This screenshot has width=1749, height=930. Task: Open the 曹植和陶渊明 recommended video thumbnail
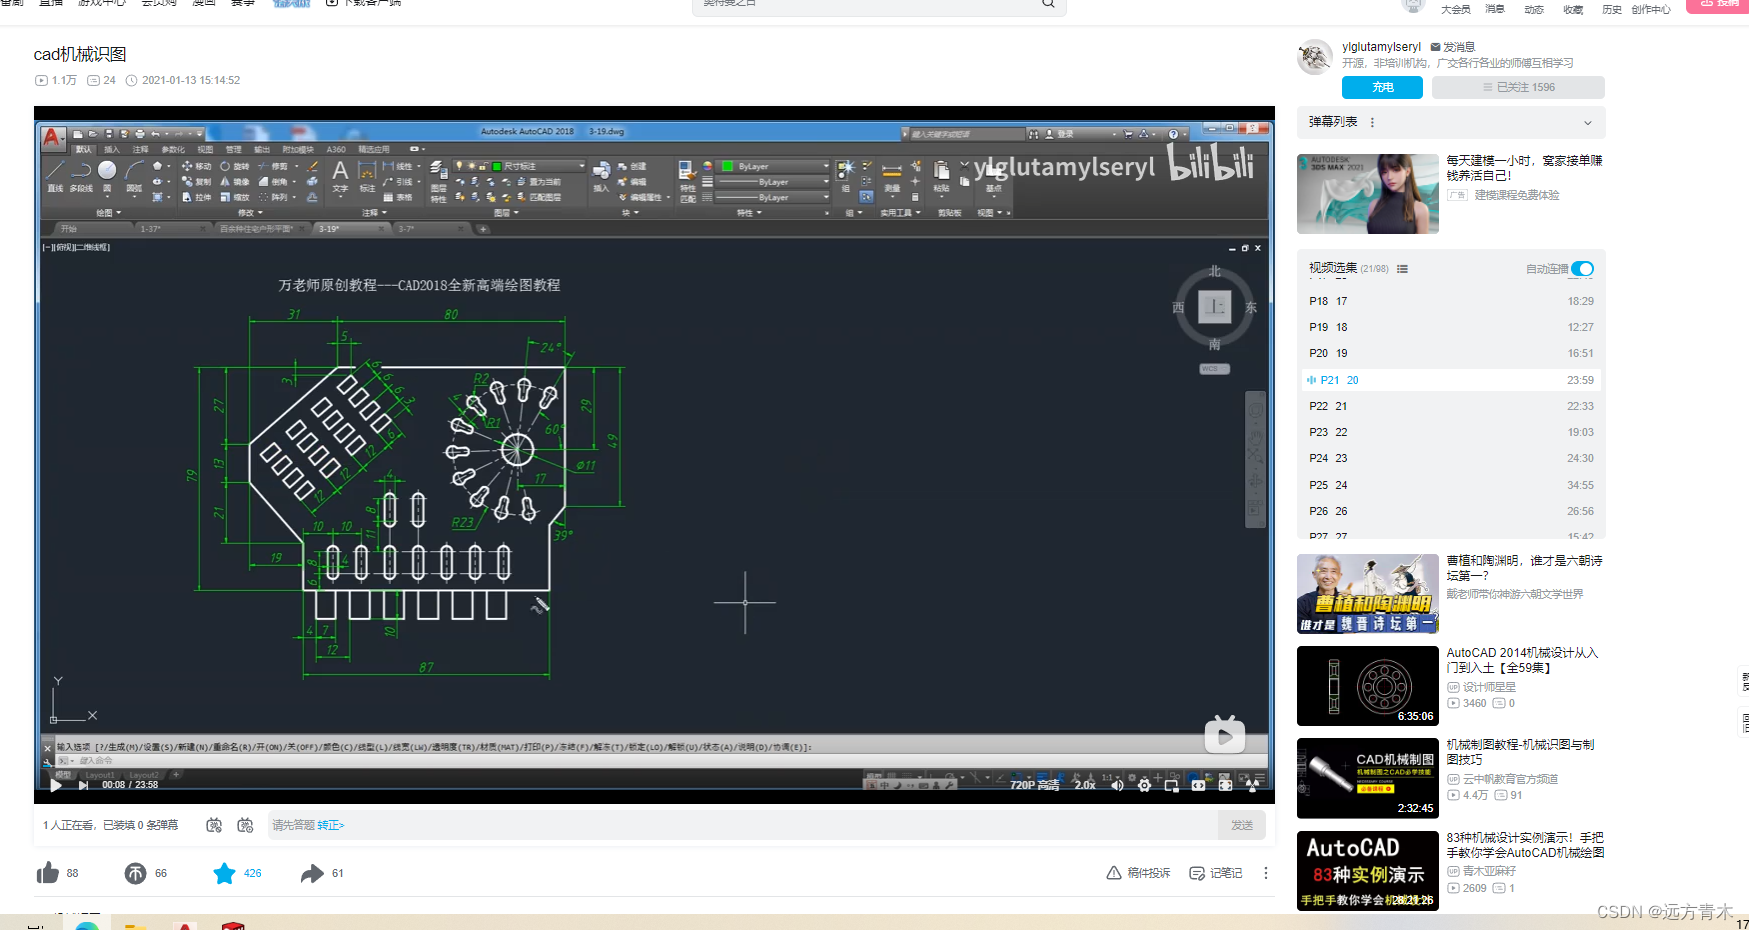point(1367,594)
